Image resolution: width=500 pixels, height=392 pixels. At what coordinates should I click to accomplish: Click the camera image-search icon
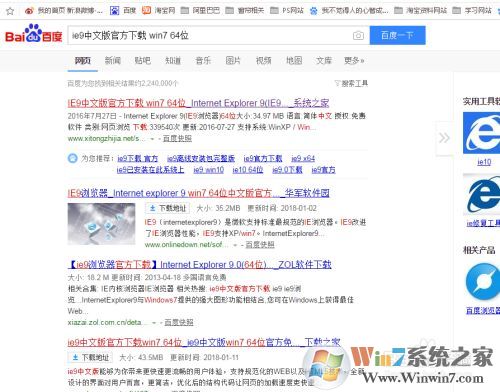tap(358, 35)
